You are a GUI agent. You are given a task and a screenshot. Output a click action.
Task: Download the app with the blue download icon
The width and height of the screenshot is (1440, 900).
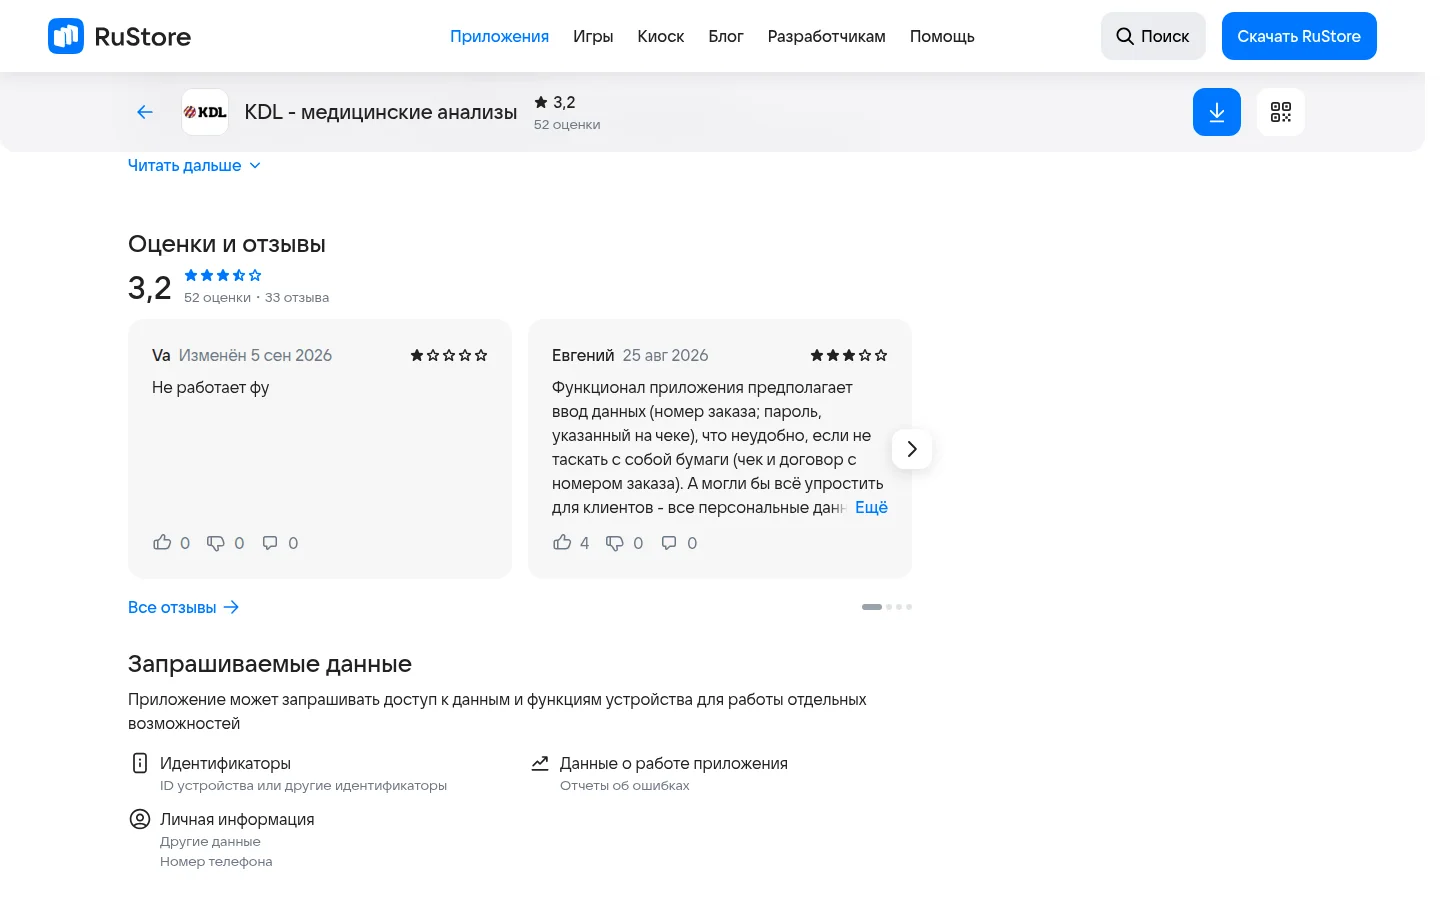[x=1217, y=112]
